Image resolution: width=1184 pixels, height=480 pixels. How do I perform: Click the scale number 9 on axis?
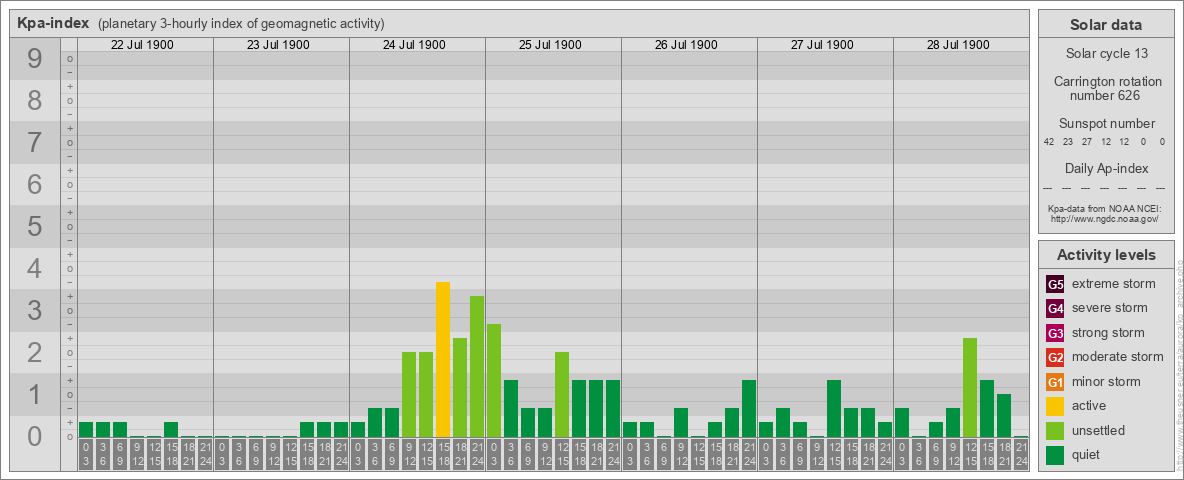coord(35,59)
